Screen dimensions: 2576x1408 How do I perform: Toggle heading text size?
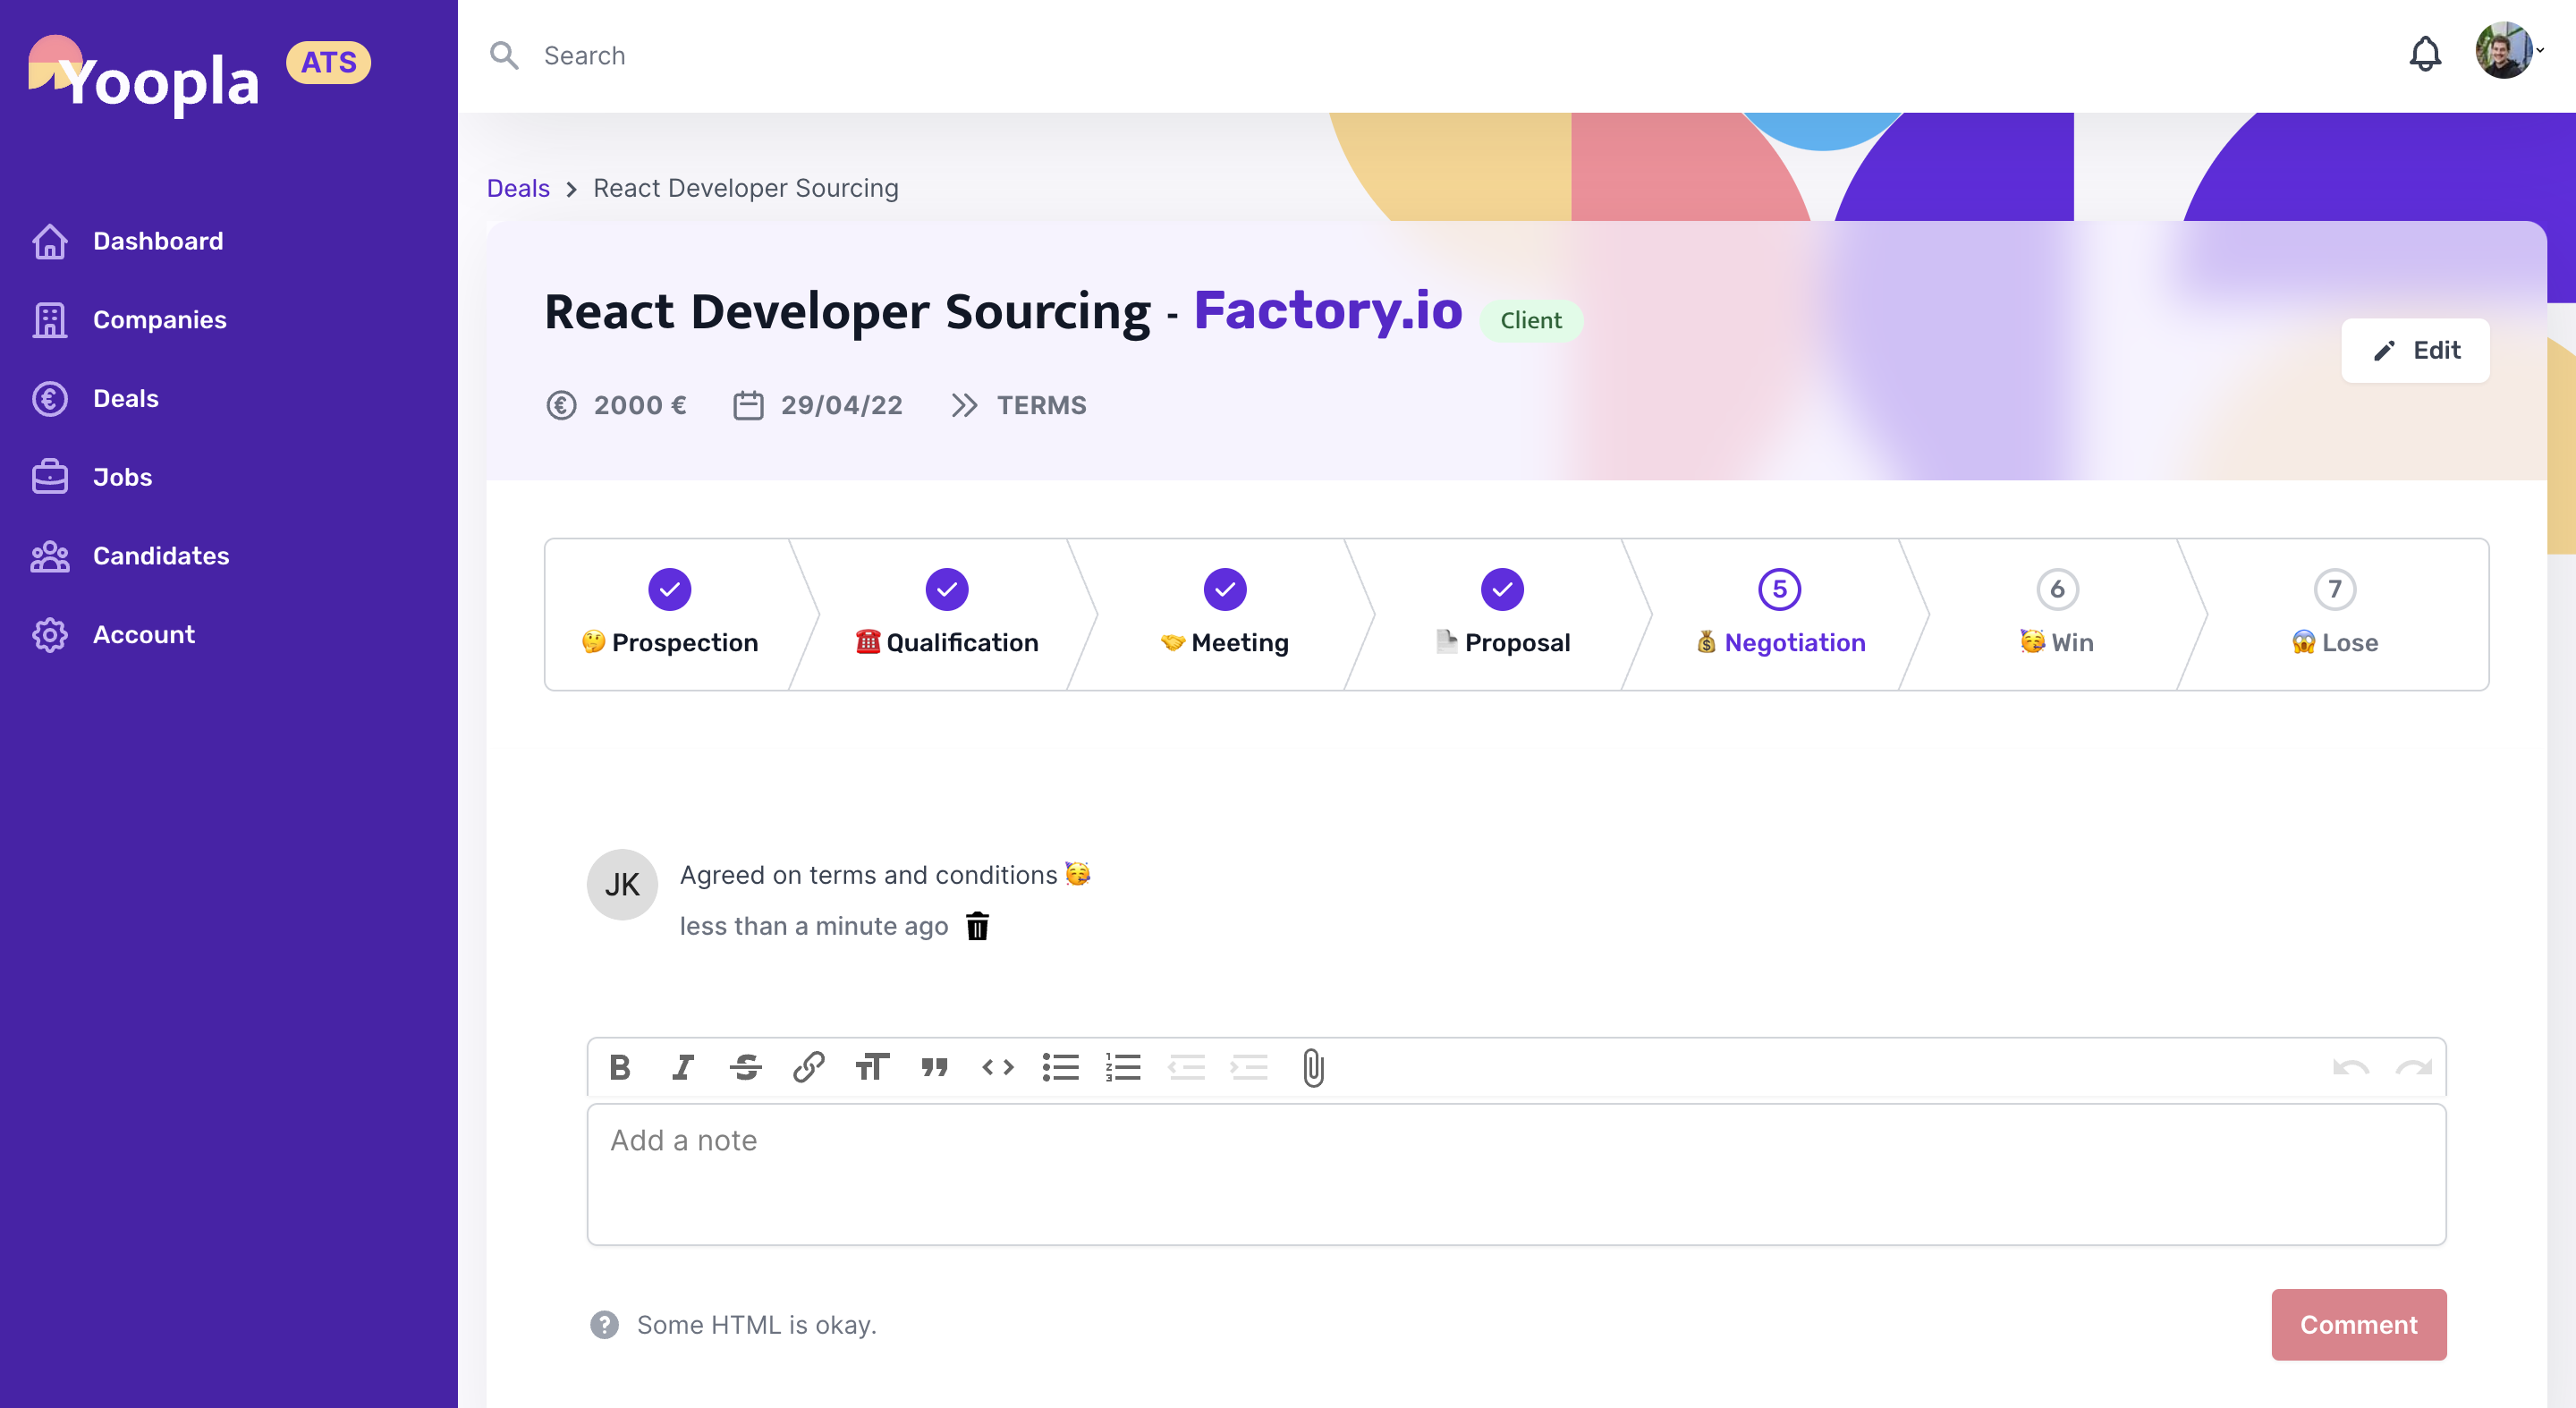pos(871,1068)
